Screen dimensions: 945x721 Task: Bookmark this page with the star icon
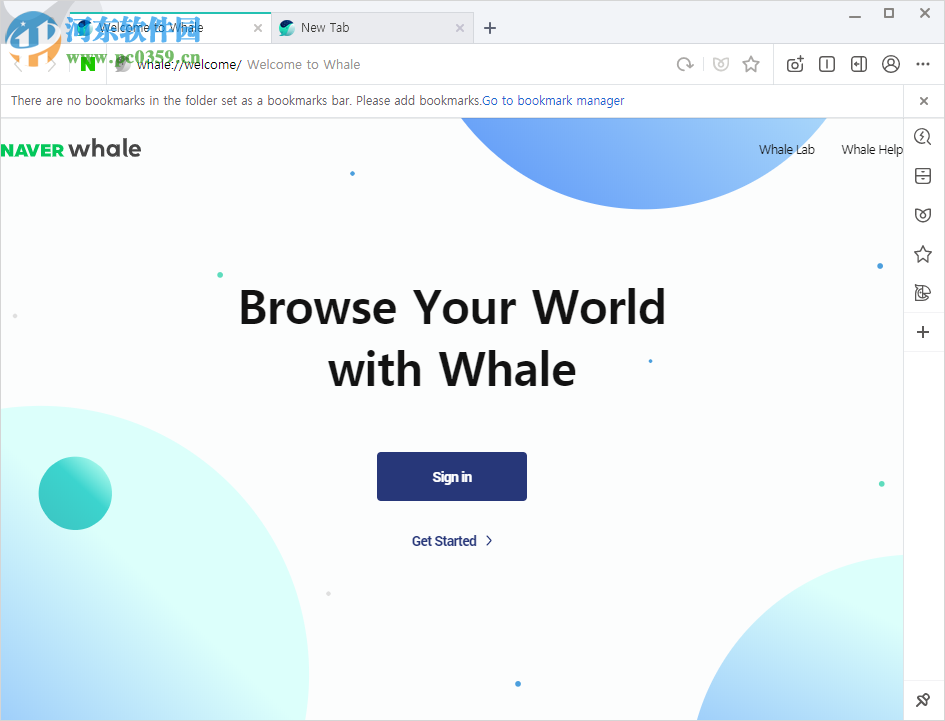pyautogui.click(x=751, y=64)
